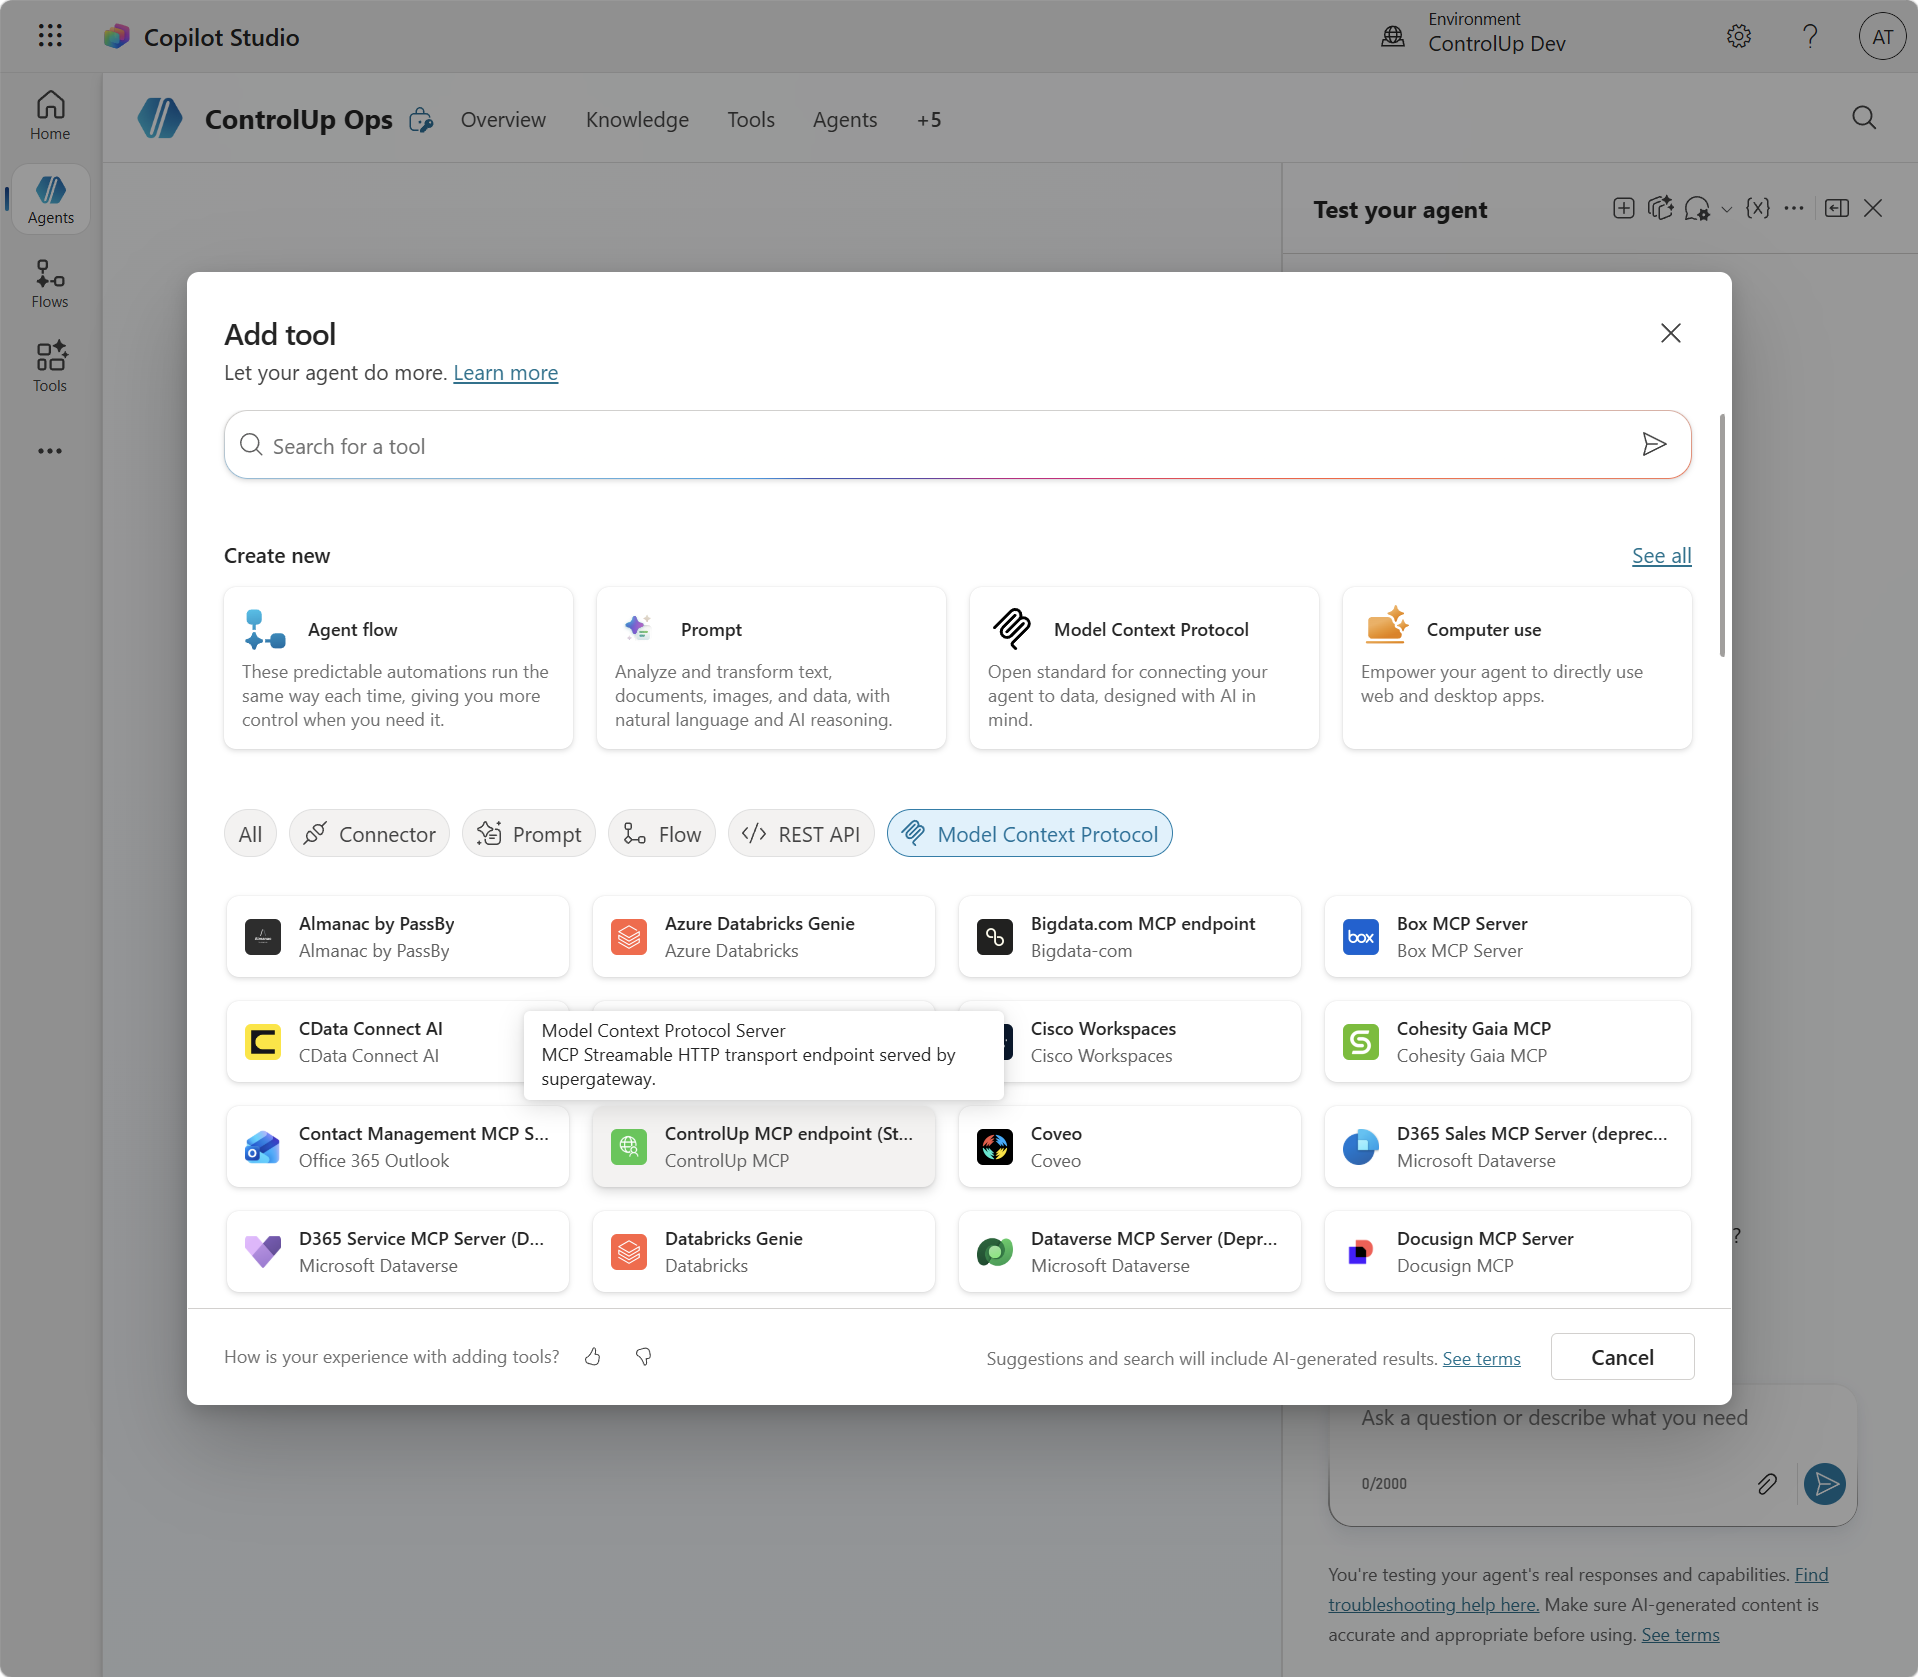Select Box MCP Server tool
Screen dimensions: 1918x1677
(1508, 937)
